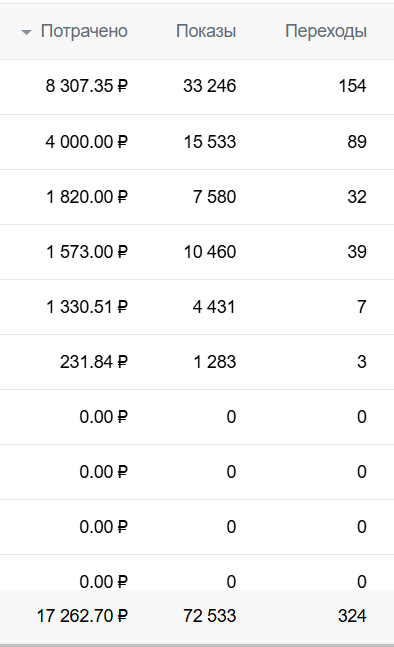Sort by the Потрачено column header
Viewport: 394px width, 647px height.
click(x=84, y=31)
